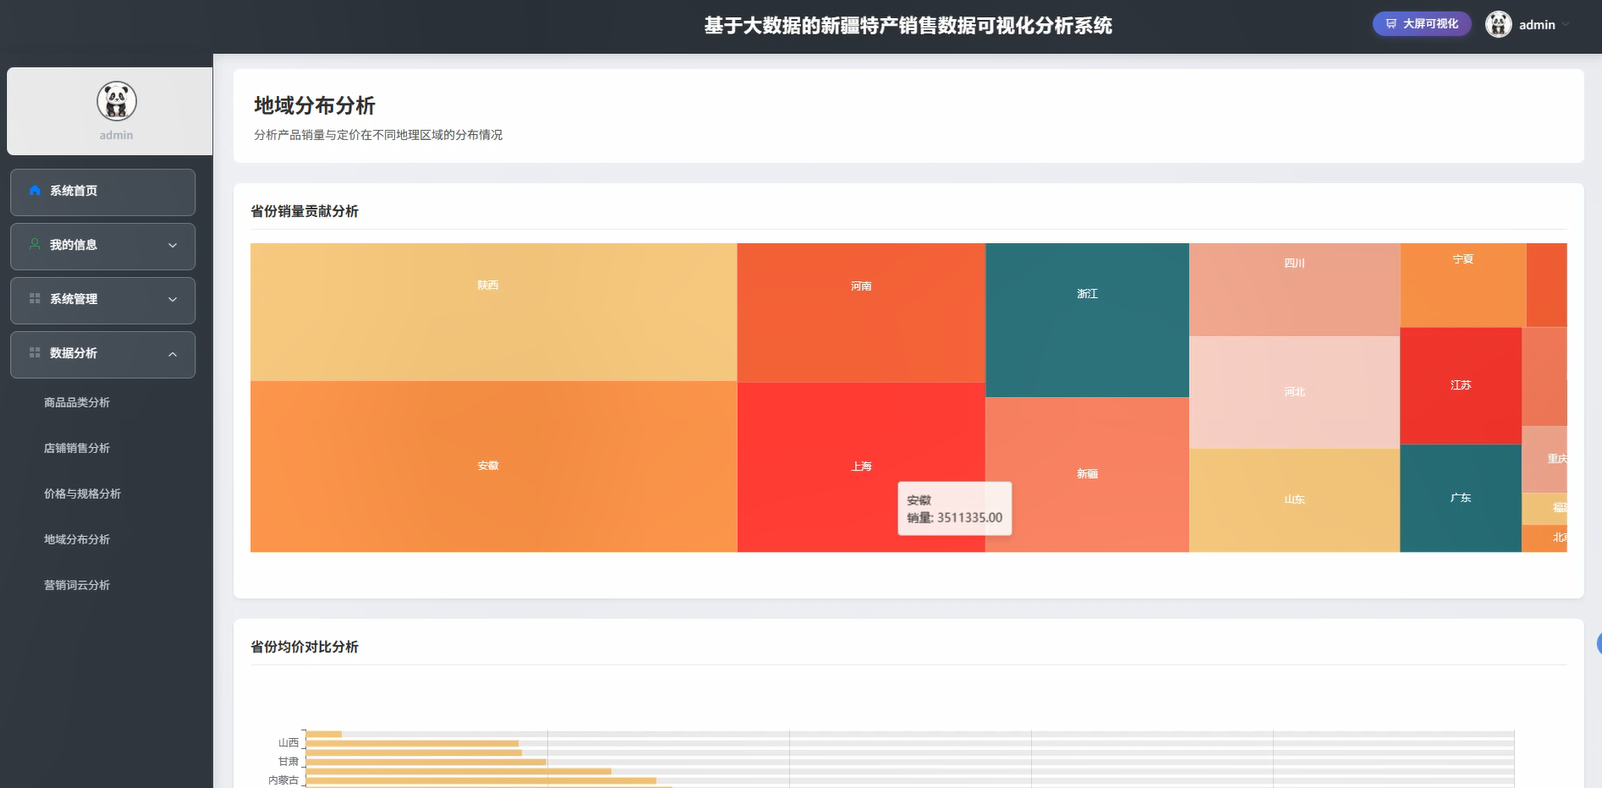Open 店铺销售分析 submenu item
The width and height of the screenshot is (1602, 788).
77,448
